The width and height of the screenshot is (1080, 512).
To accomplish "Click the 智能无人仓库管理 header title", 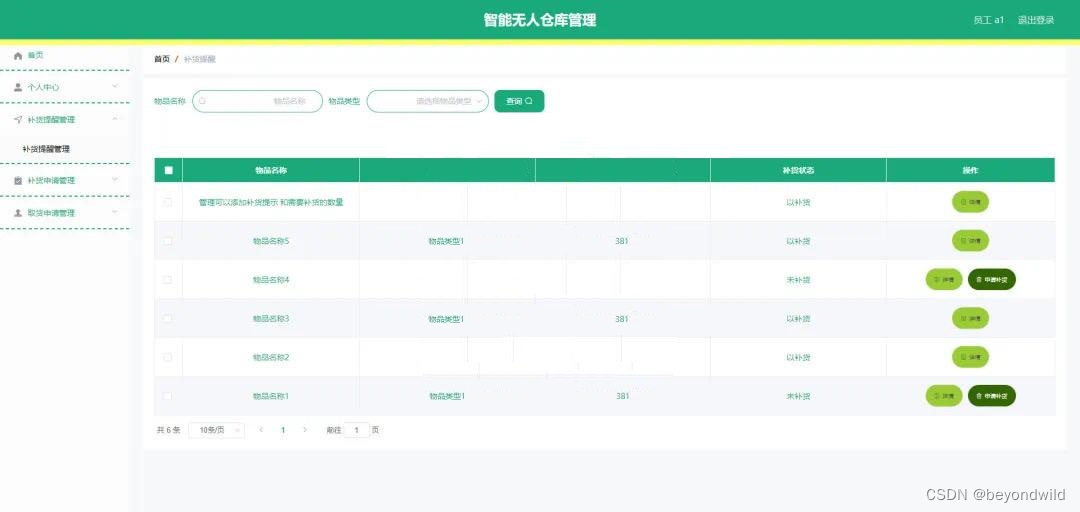I will pyautogui.click(x=539, y=20).
